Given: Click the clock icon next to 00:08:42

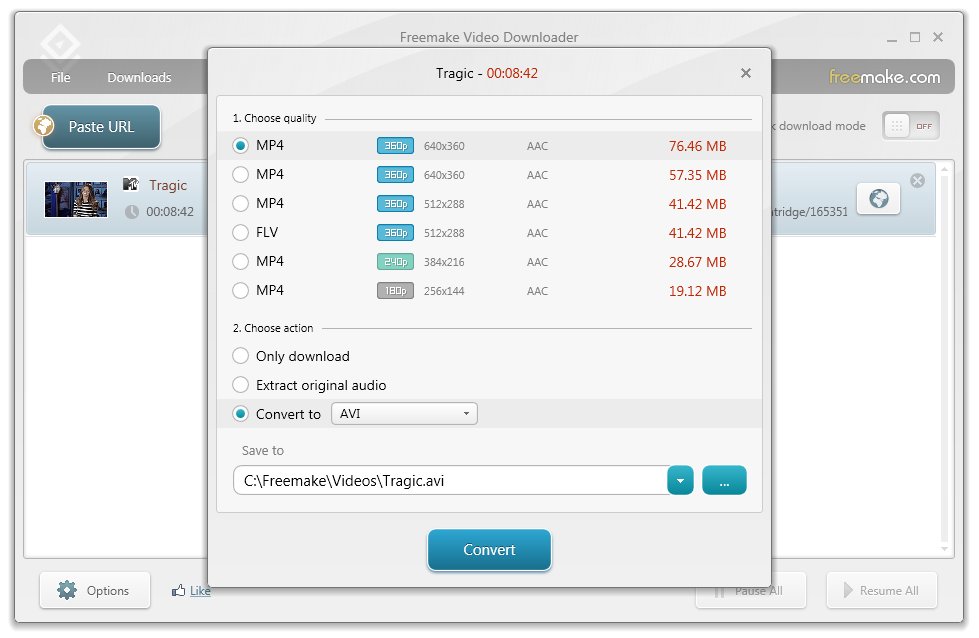Looking at the screenshot, I should coord(132,212).
